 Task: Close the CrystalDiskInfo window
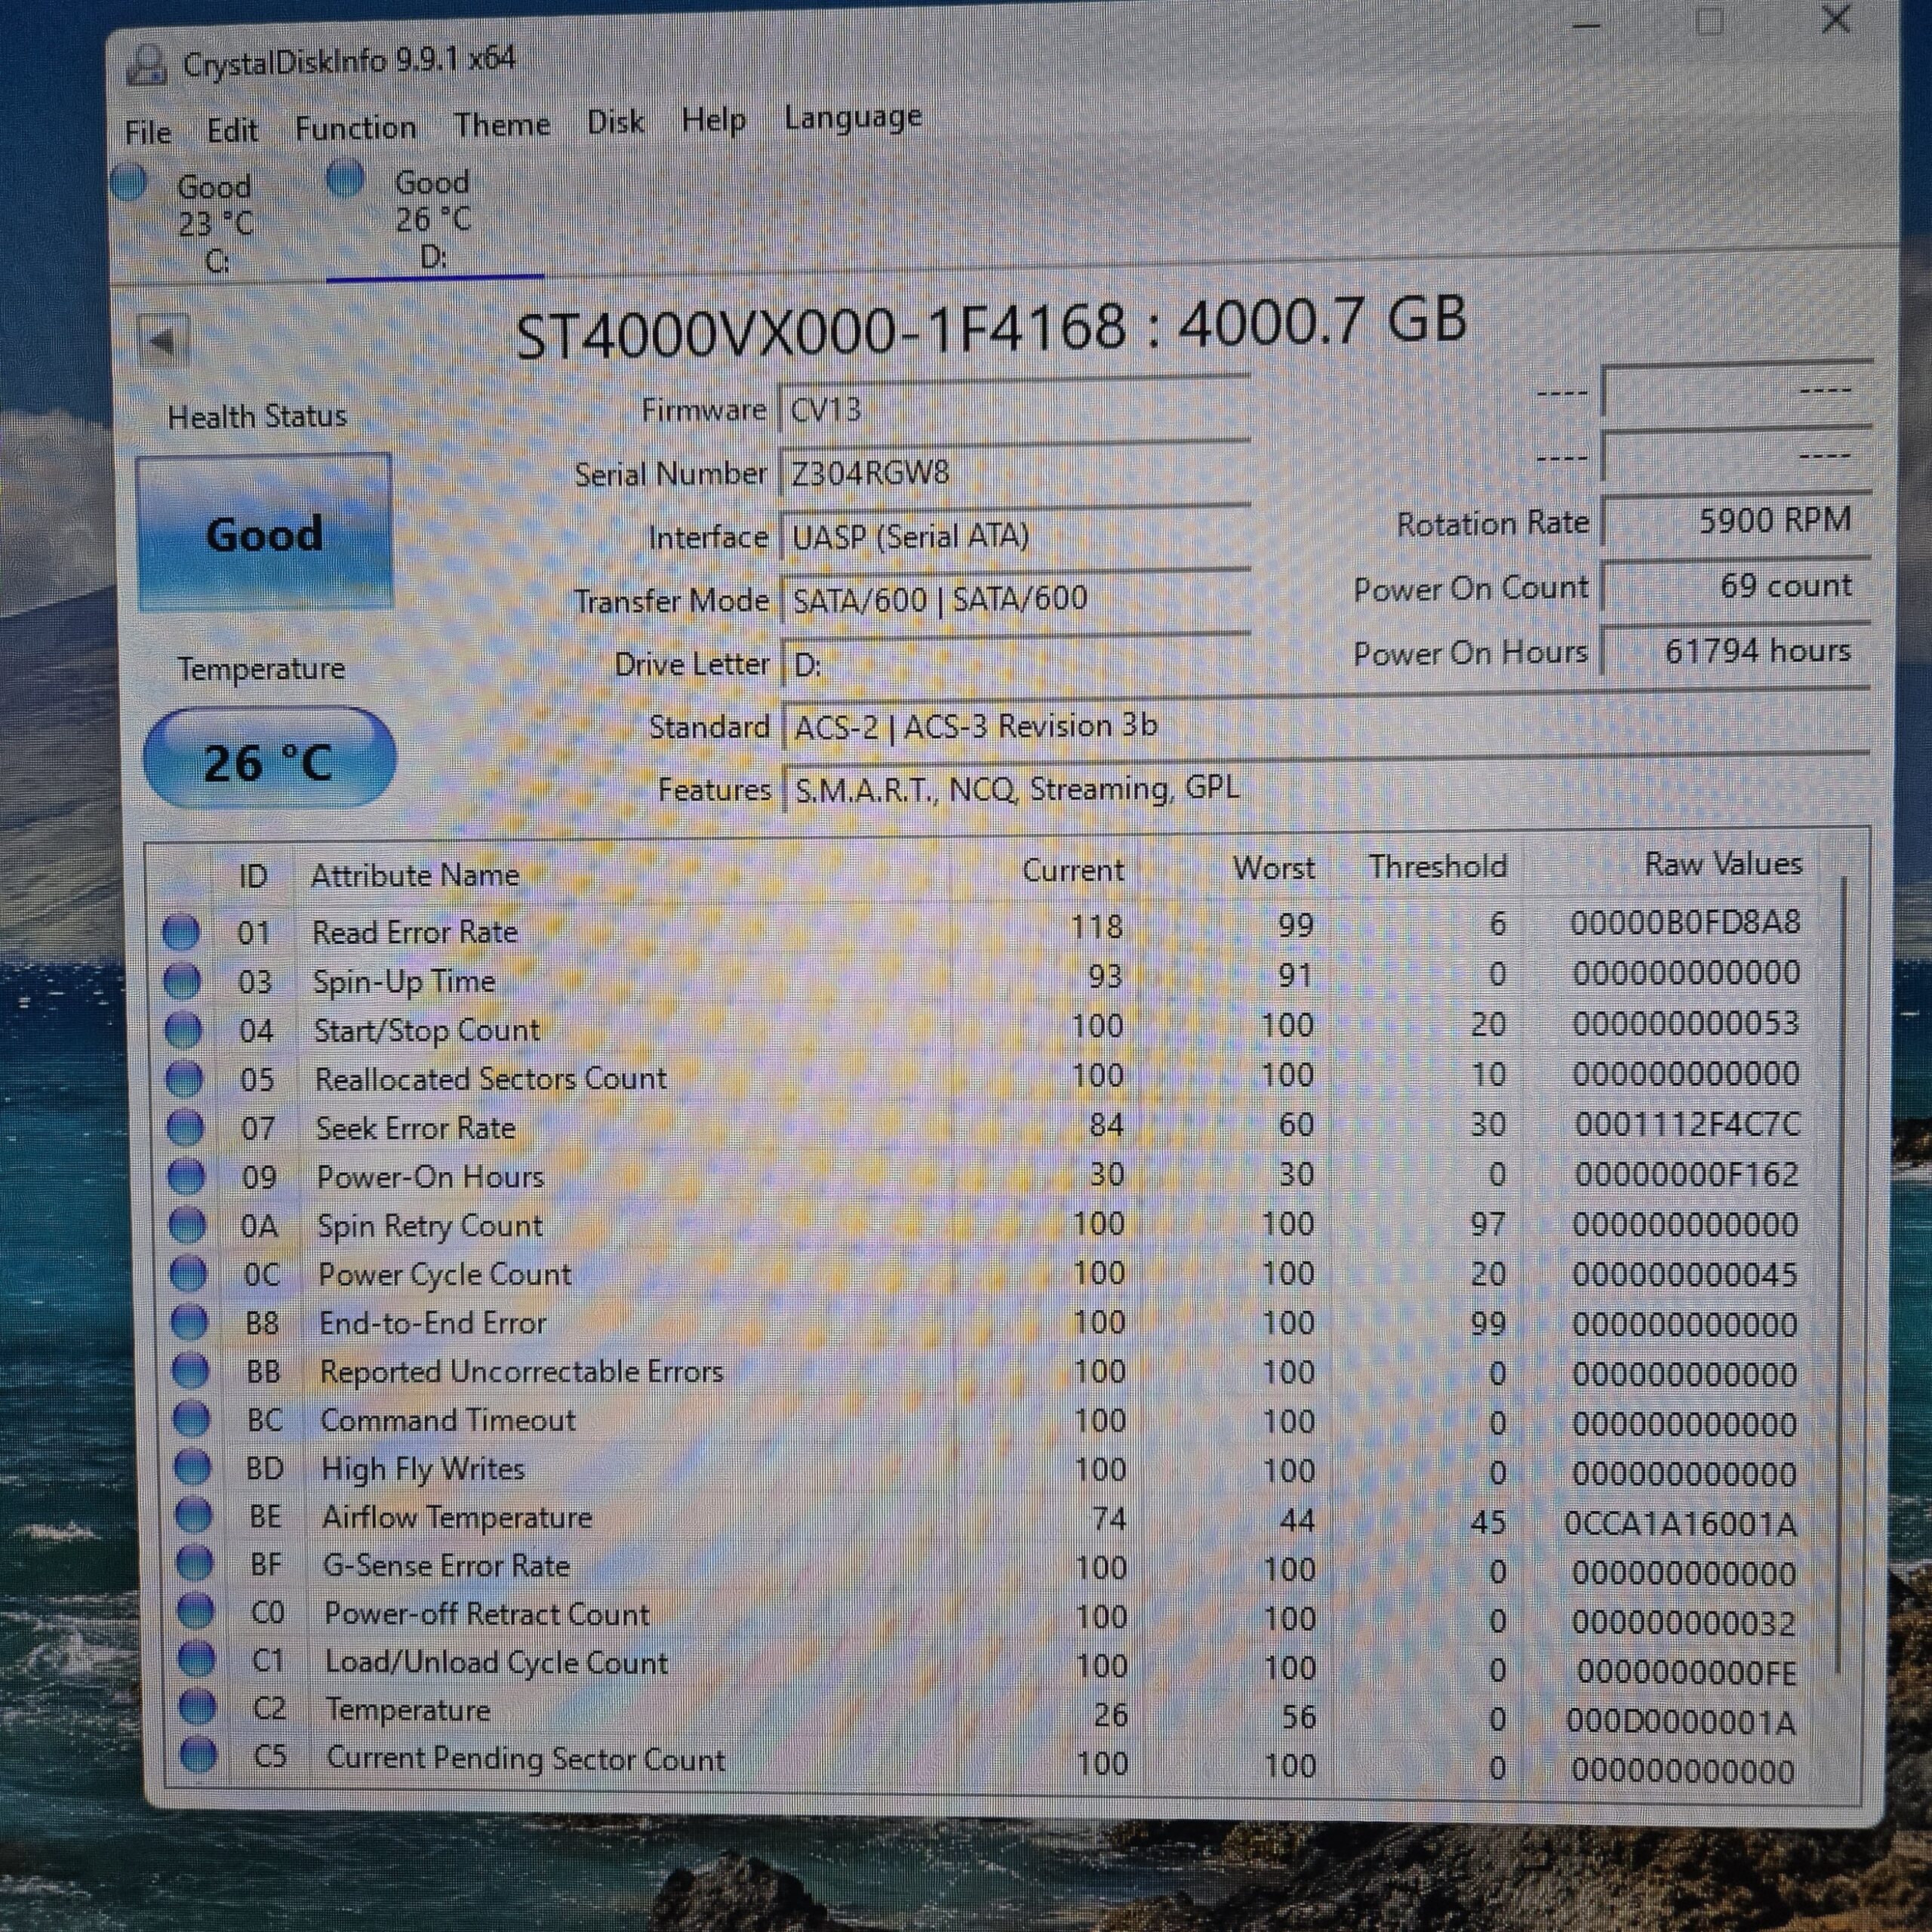1836,20
